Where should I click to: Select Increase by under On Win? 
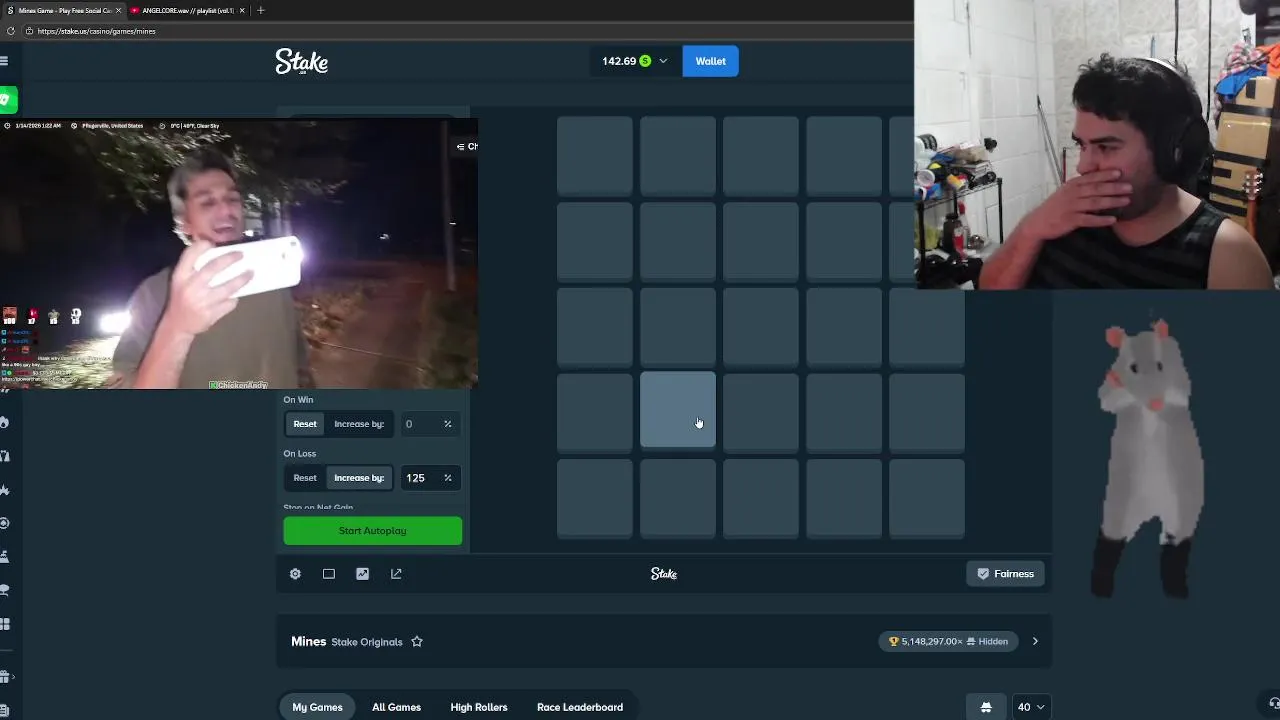tap(359, 424)
